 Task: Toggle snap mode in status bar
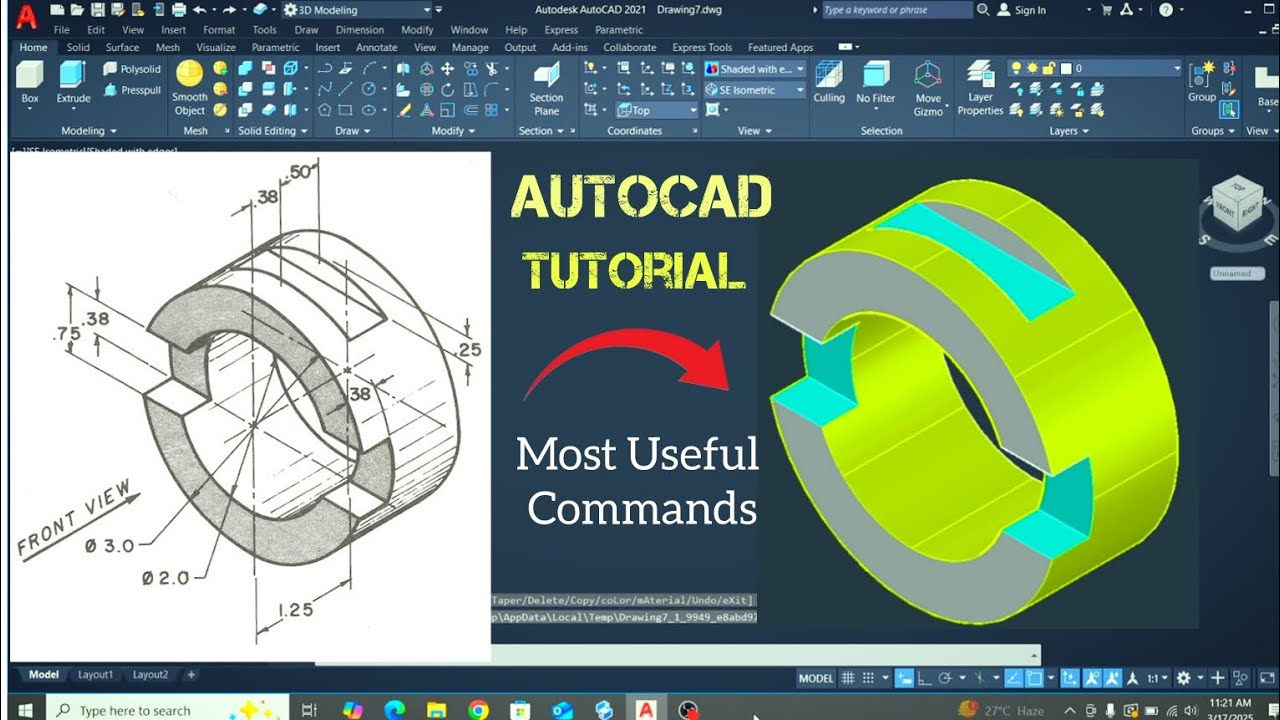(x=869, y=678)
